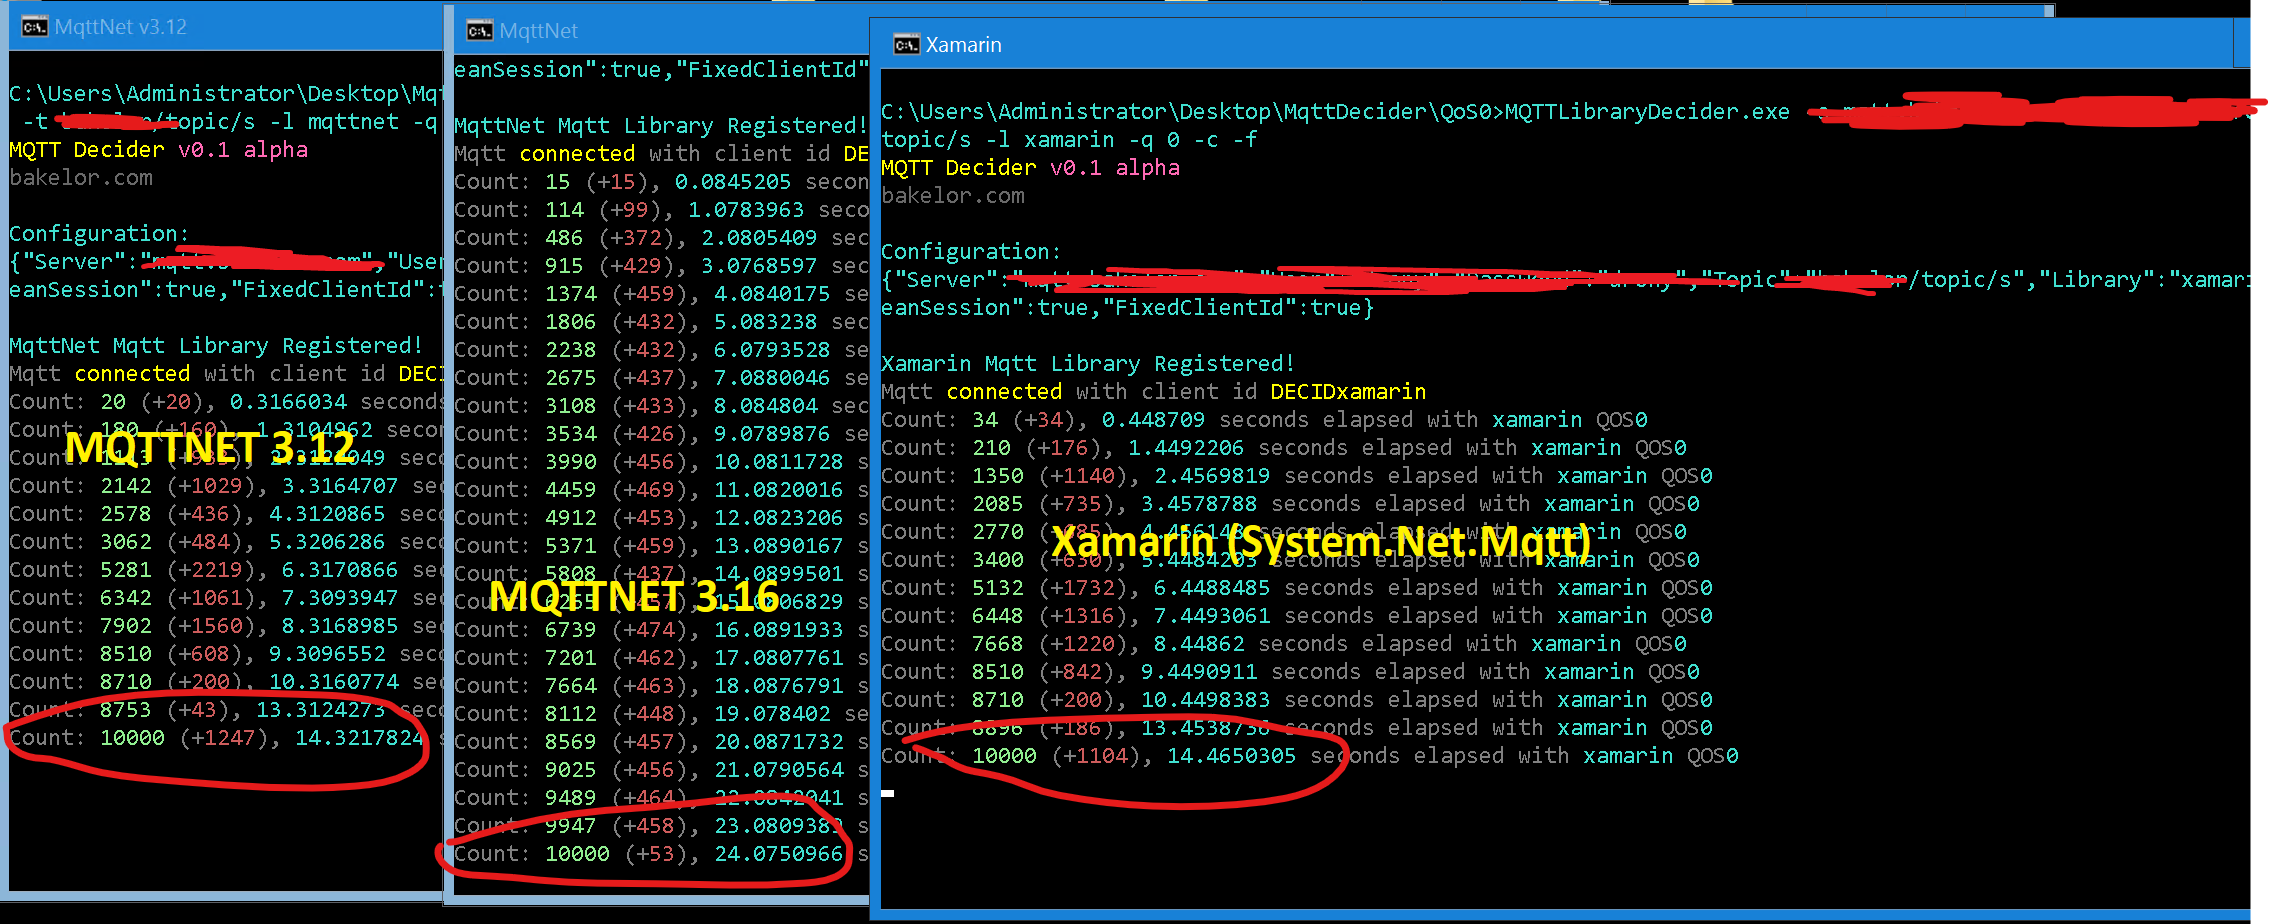Image resolution: width=2269 pixels, height=924 pixels.
Task: Click 'Count: 114 (+99)' line in MqttNet window
Action: point(661,210)
